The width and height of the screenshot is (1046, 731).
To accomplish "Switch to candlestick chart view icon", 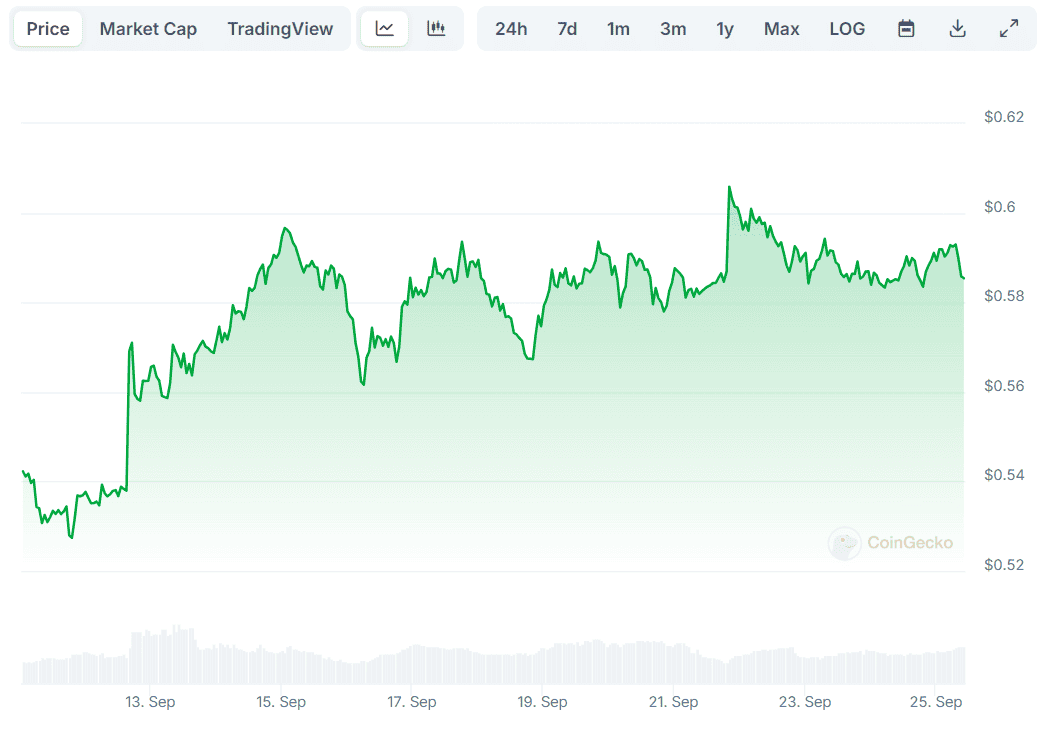I will point(436,29).
